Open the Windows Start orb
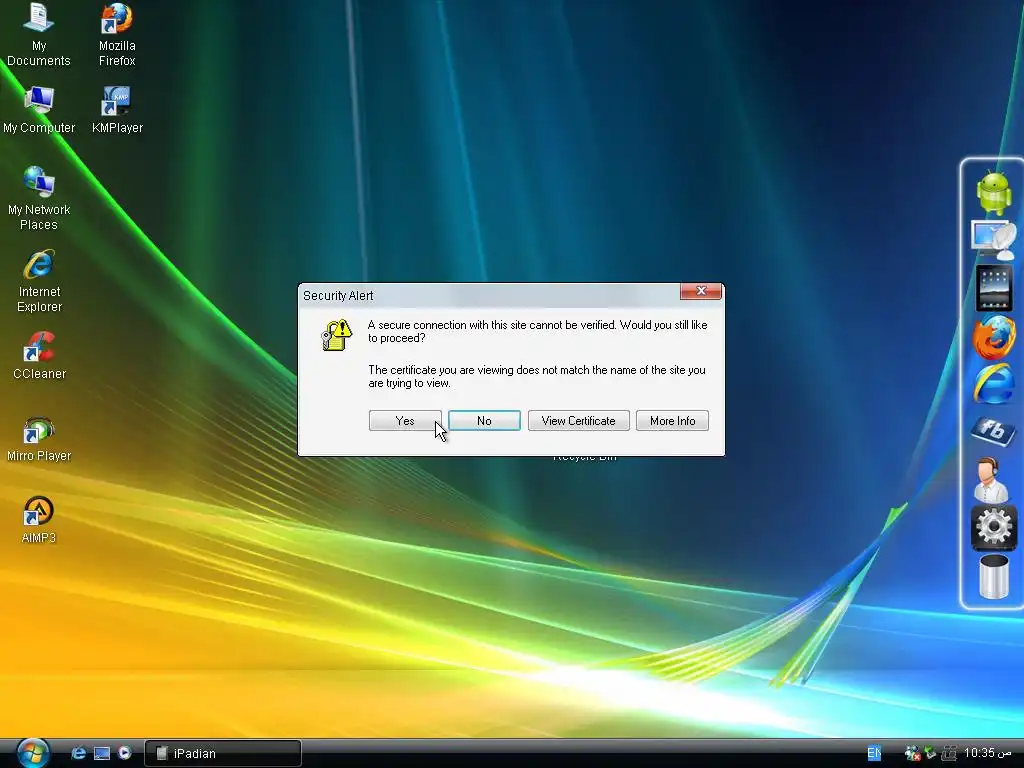Screen dimensions: 1024x768 pos(33,752)
